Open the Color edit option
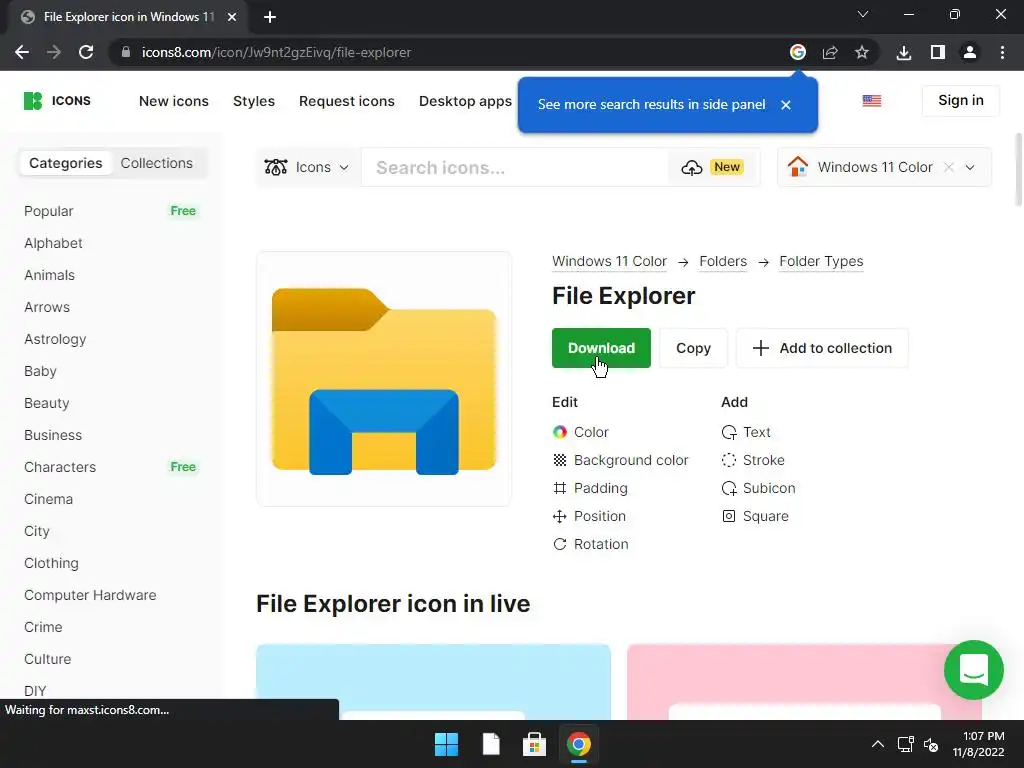 [x=581, y=432]
